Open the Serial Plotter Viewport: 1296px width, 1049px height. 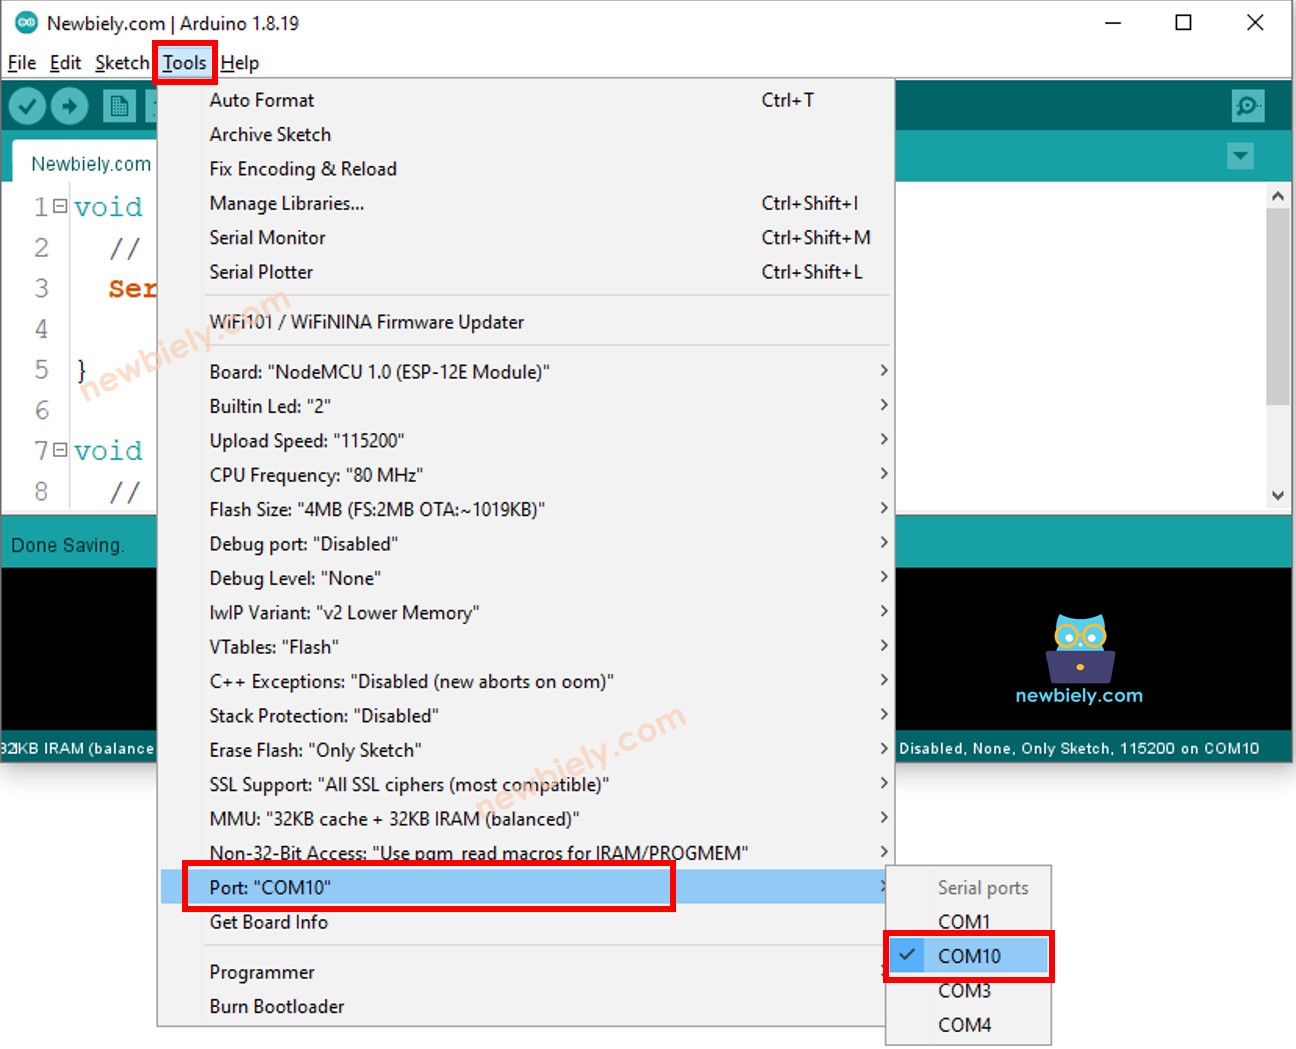pyautogui.click(x=261, y=271)
